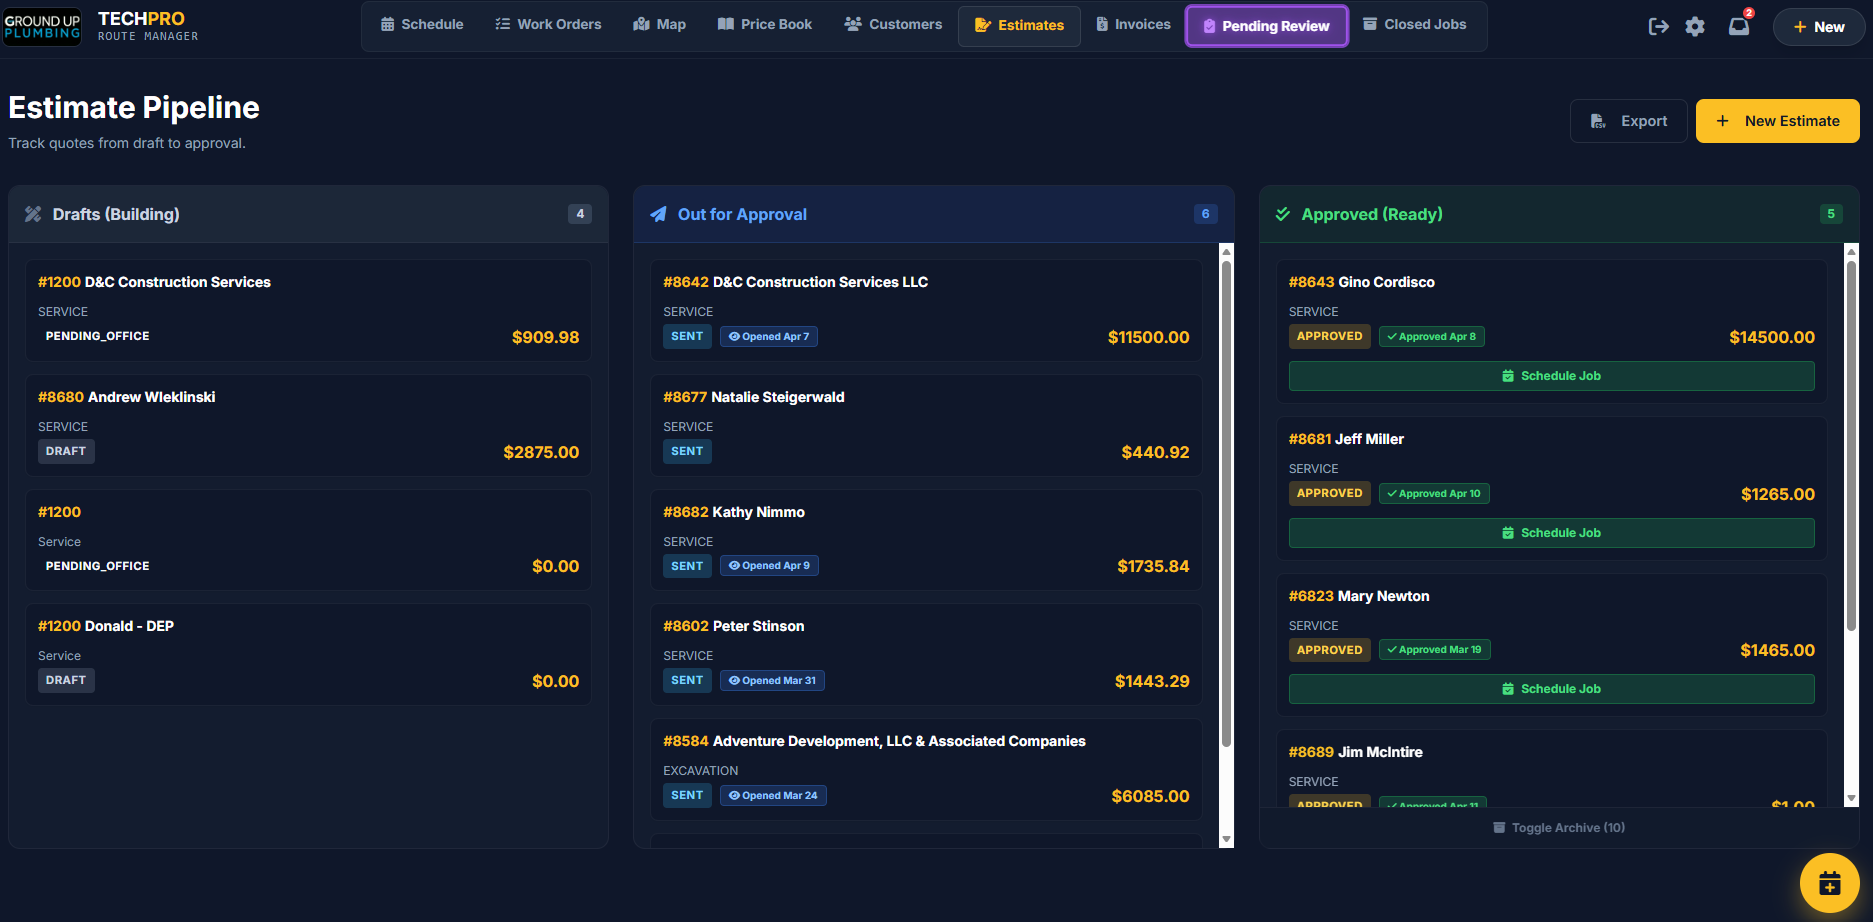Click Opened Mar 31 badge on Peter Stinson
The height and width of the screenshot is (922, 1873).
coord(772,681)
